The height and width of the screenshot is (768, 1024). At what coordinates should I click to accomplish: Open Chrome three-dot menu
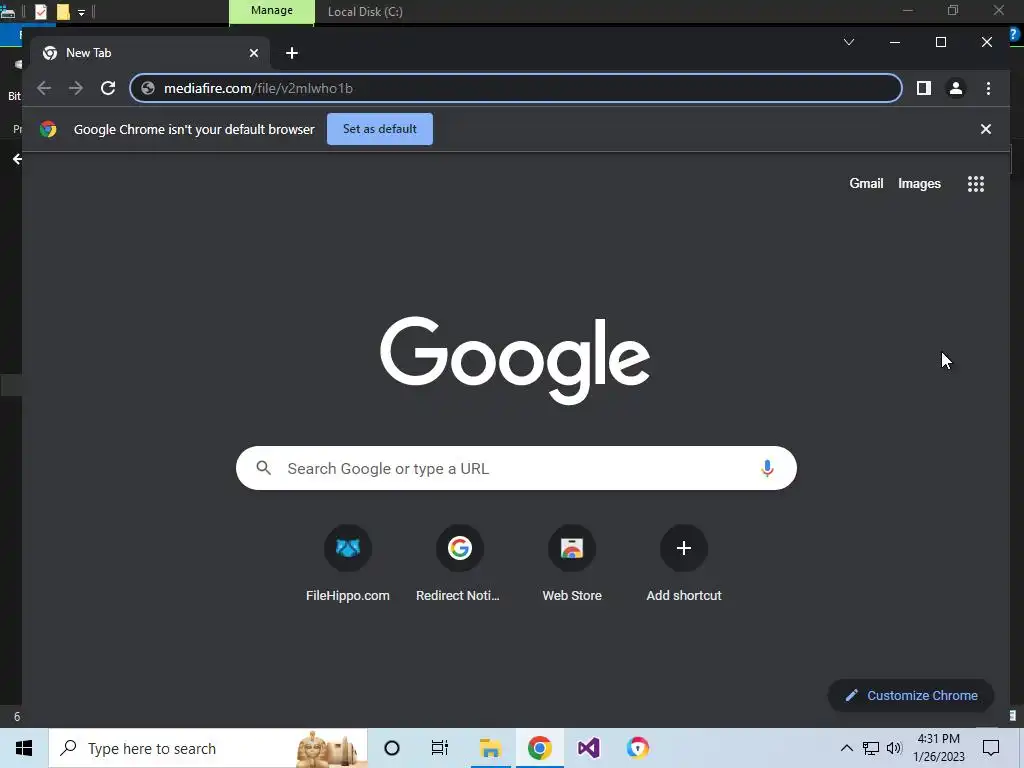pyautogui.click(x=988, y=88)
